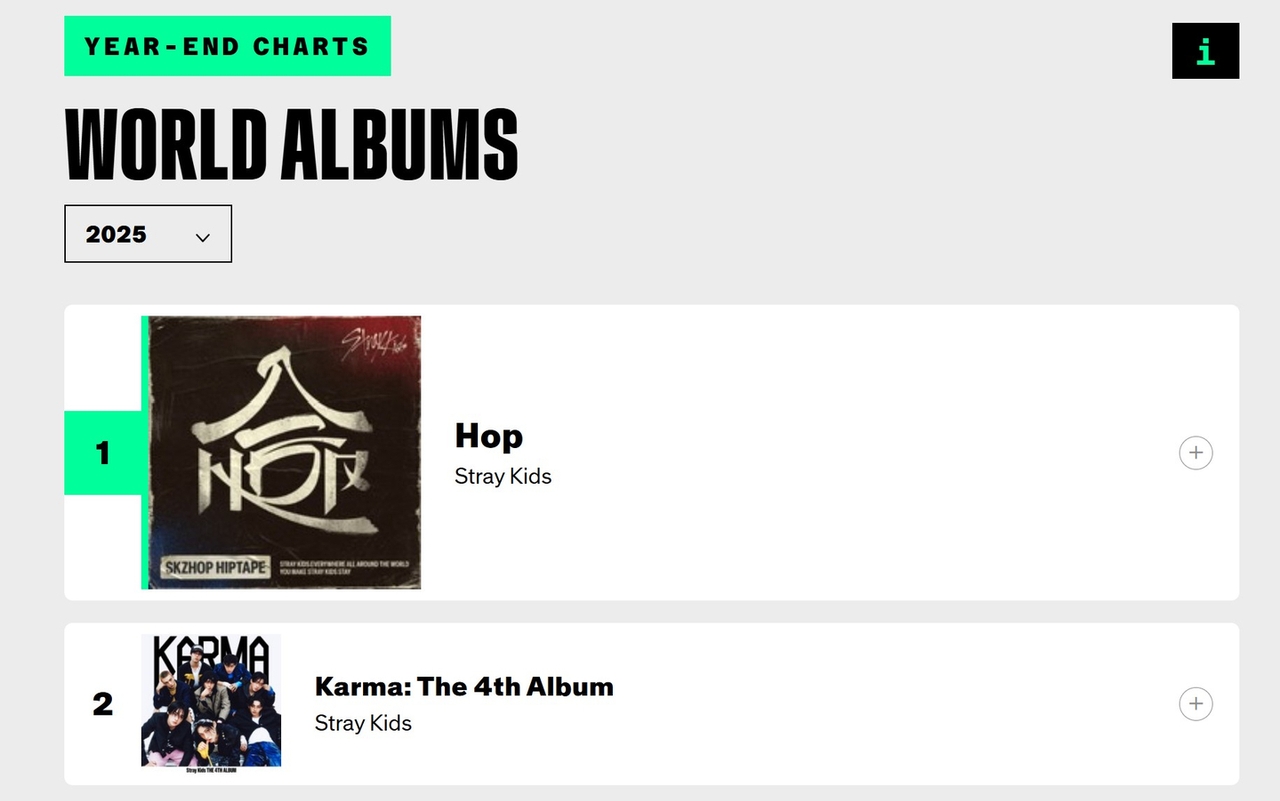Click the green rank 1 badge

(102, 453)
